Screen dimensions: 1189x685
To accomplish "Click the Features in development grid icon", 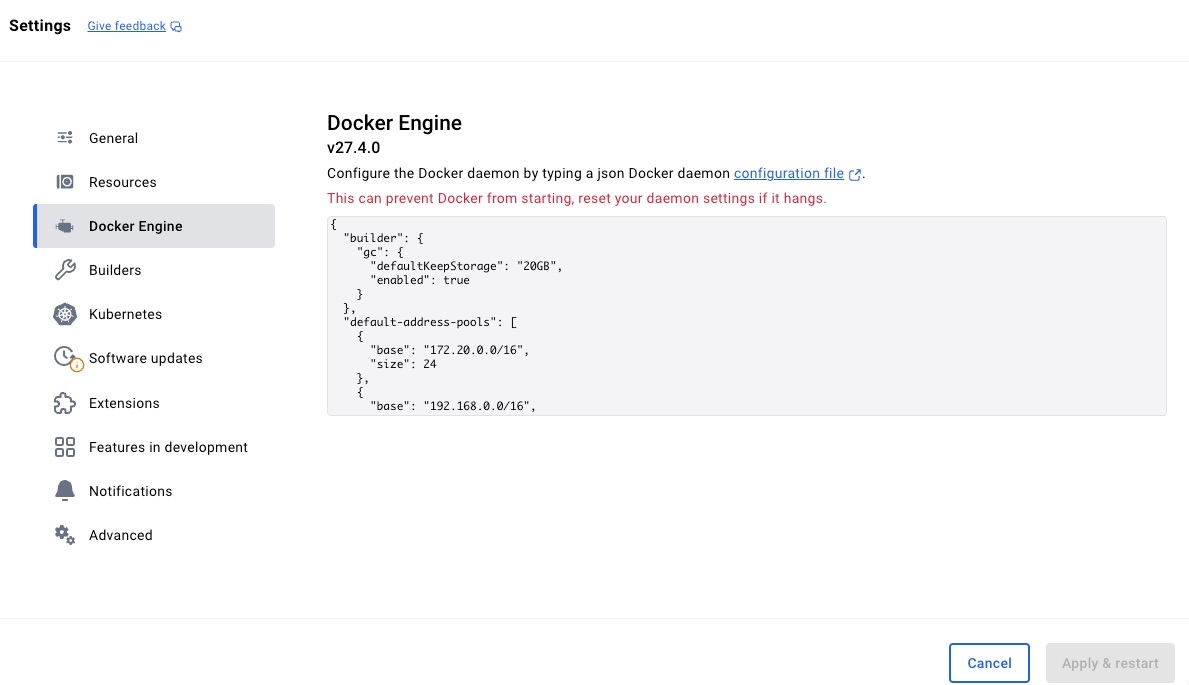I will click(x=64, y=446).
